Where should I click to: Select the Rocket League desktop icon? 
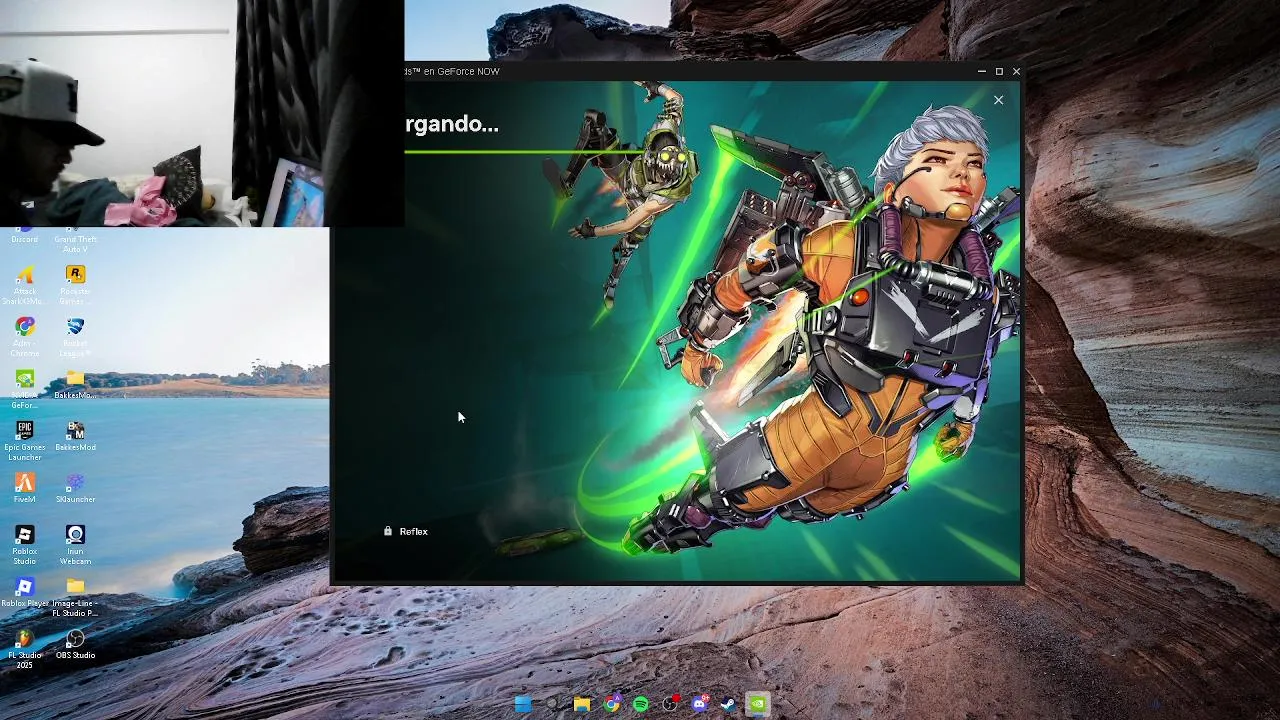pyautogui.click(x=75, y=337)
